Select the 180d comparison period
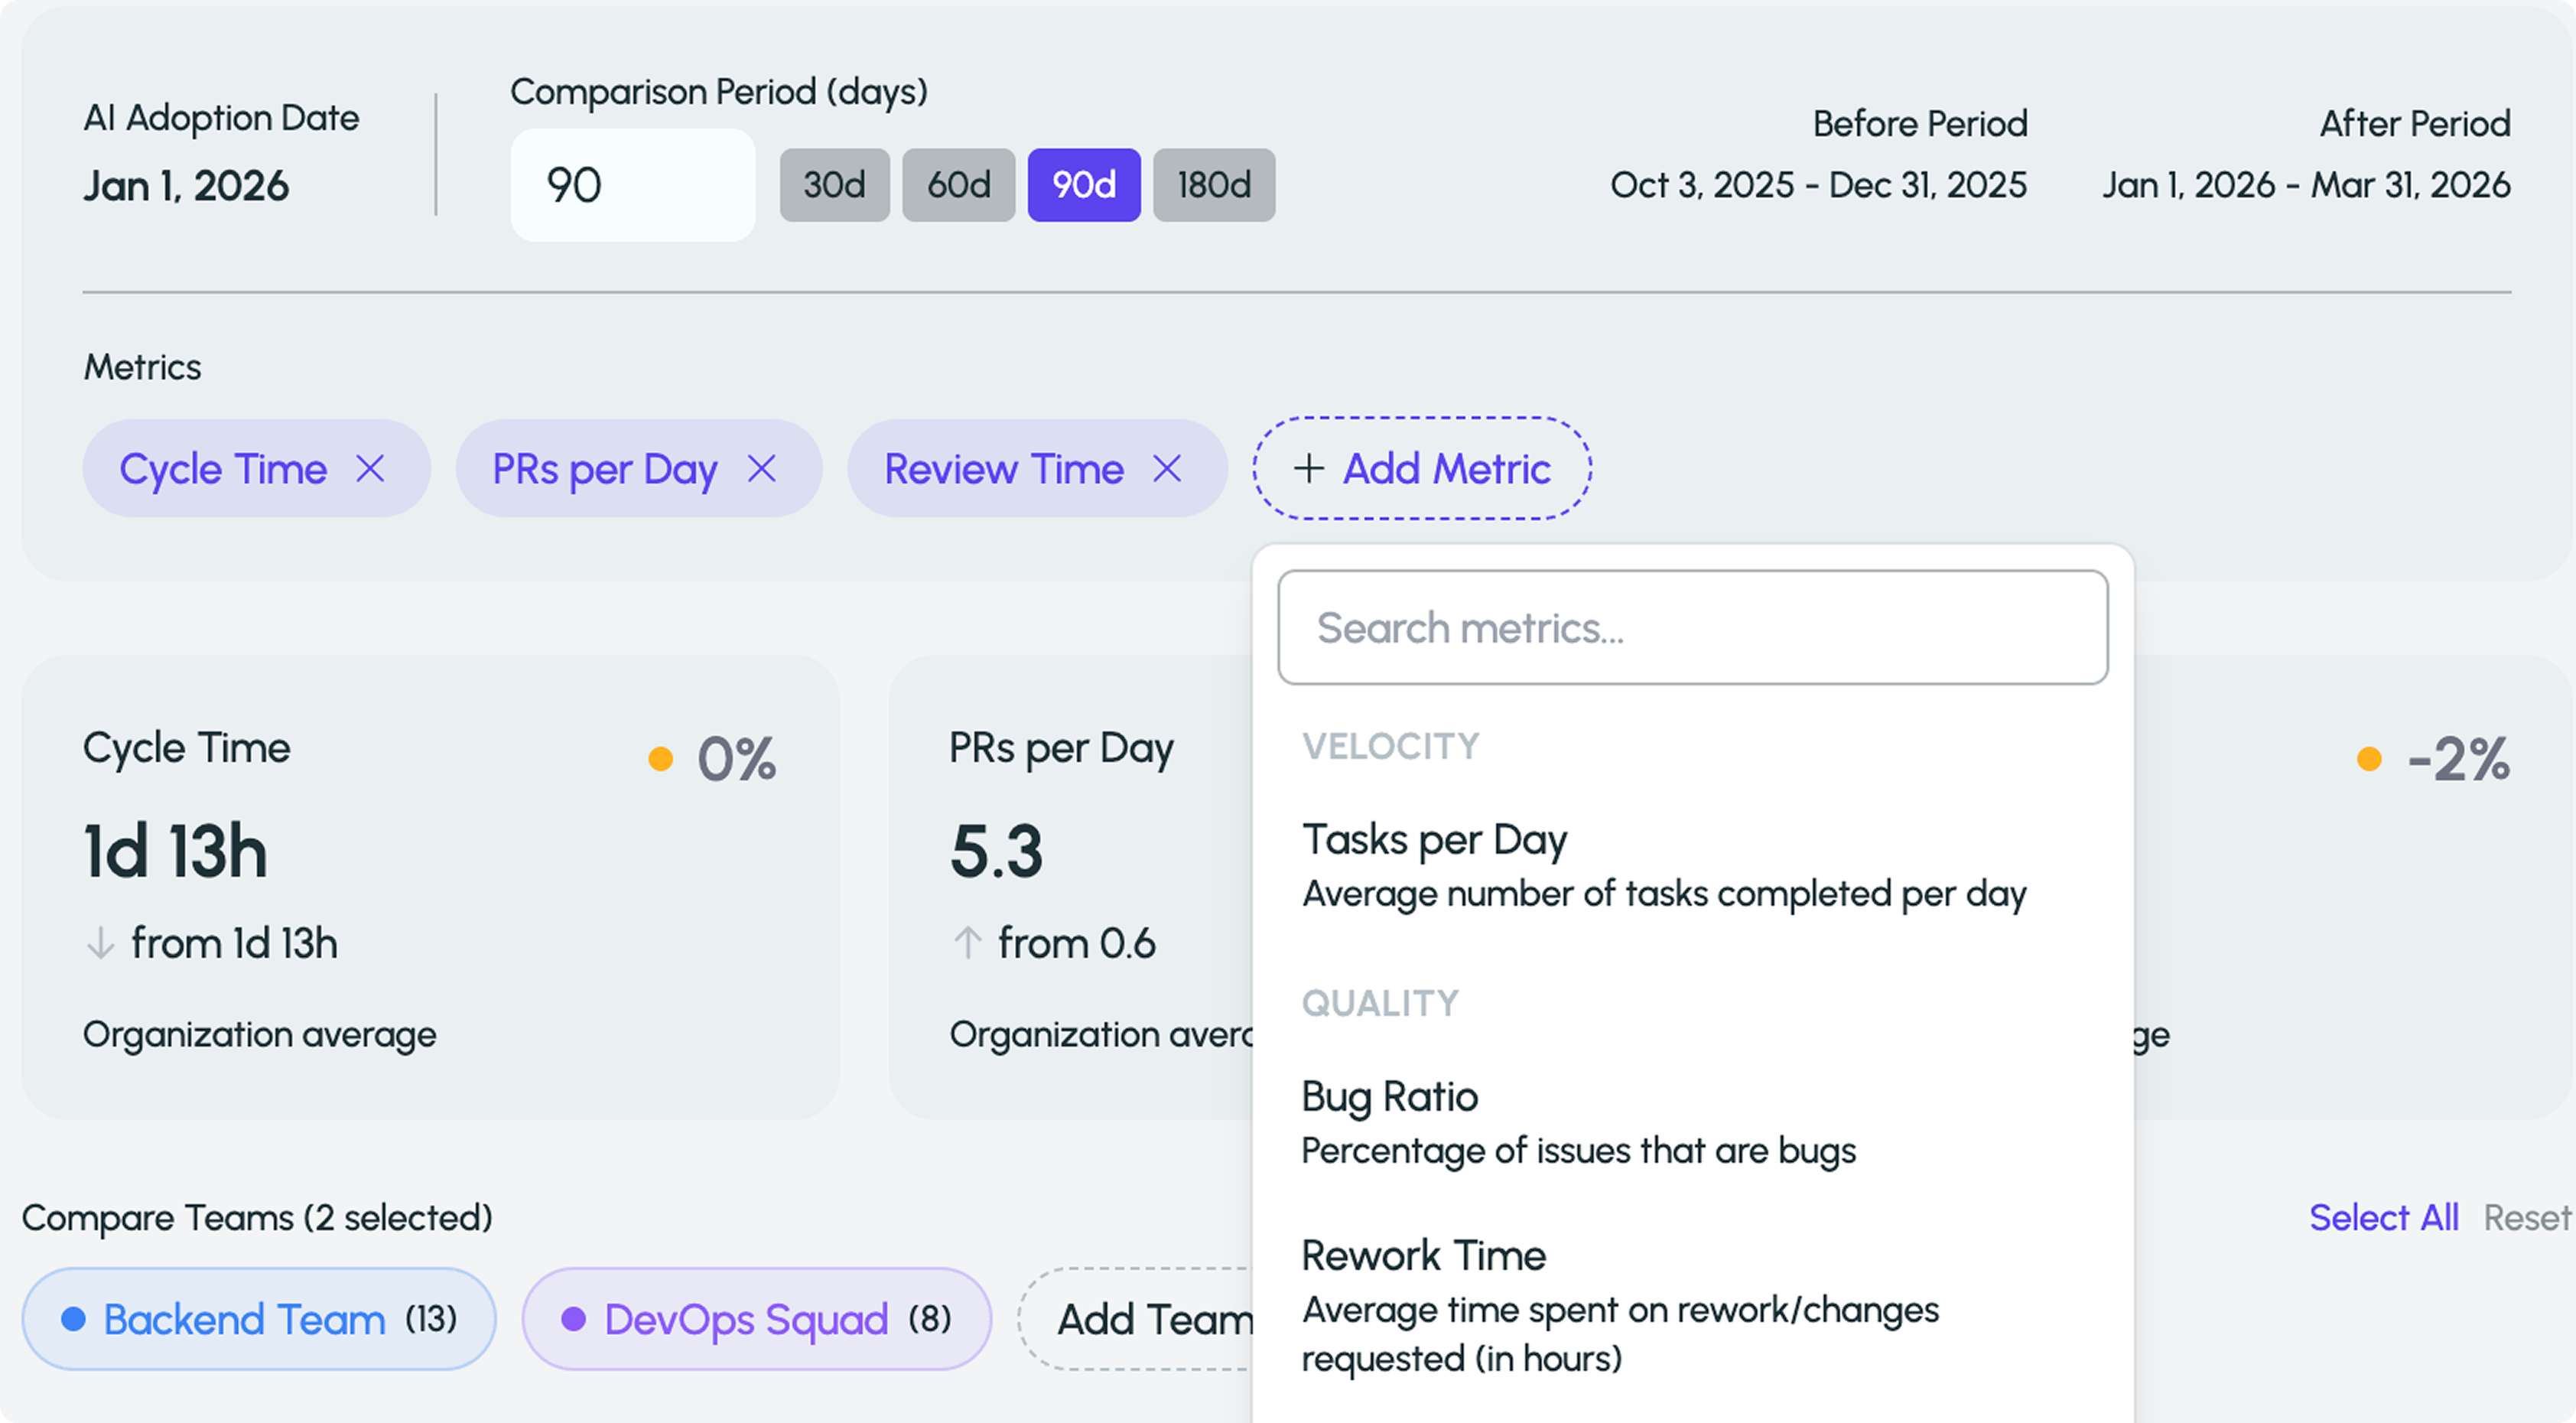 [x=1213, y=185]
